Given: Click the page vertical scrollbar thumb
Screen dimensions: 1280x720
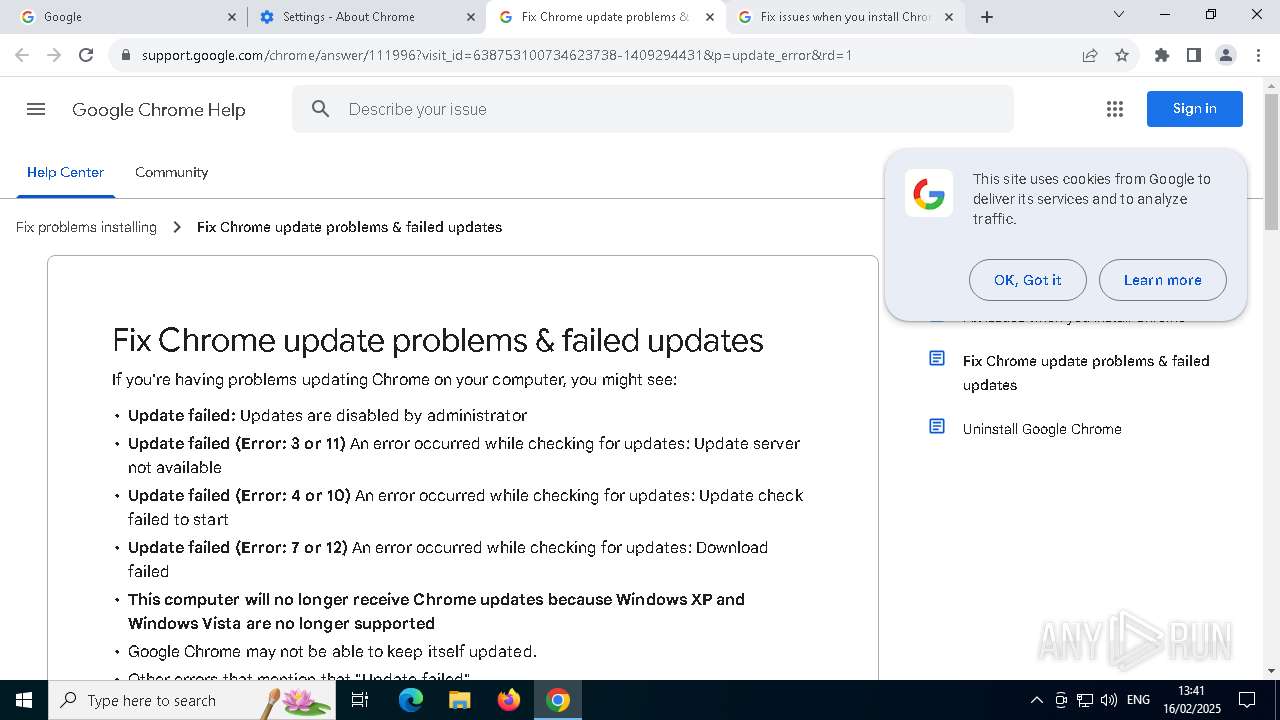Looking at the screenshot, I should coord(1271,163).
